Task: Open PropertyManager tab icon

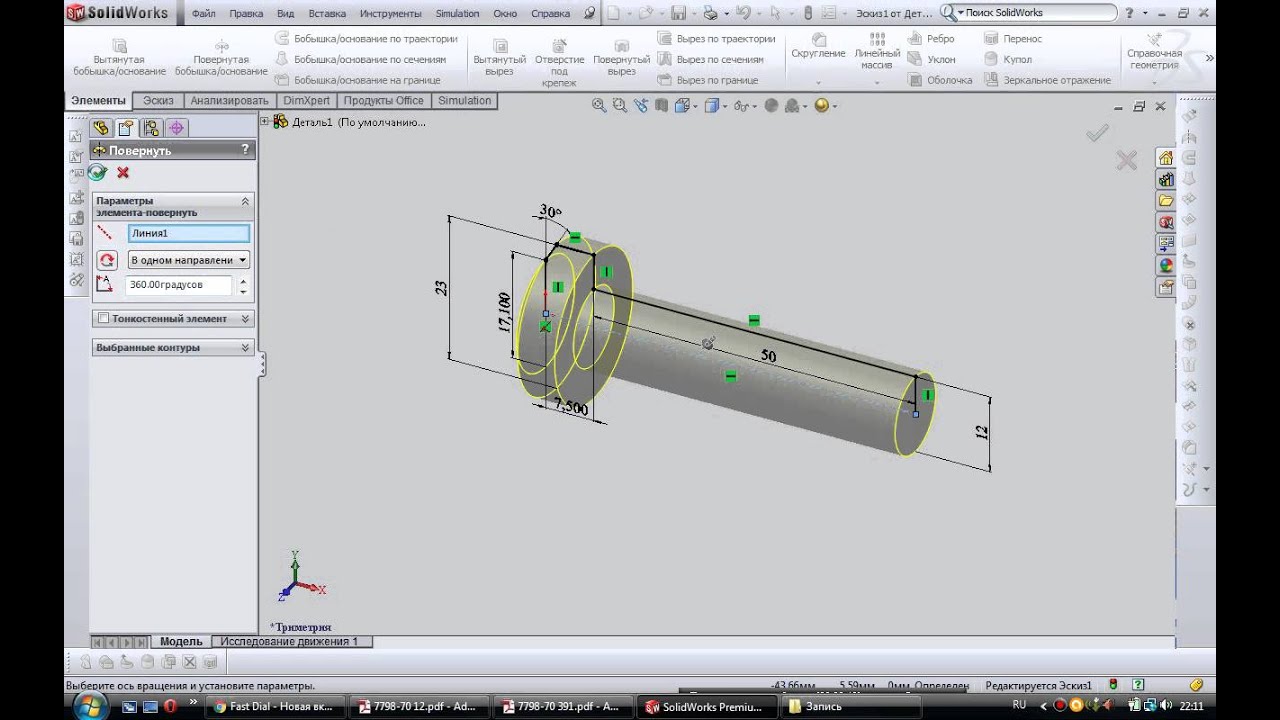Action: coord(125,128)
